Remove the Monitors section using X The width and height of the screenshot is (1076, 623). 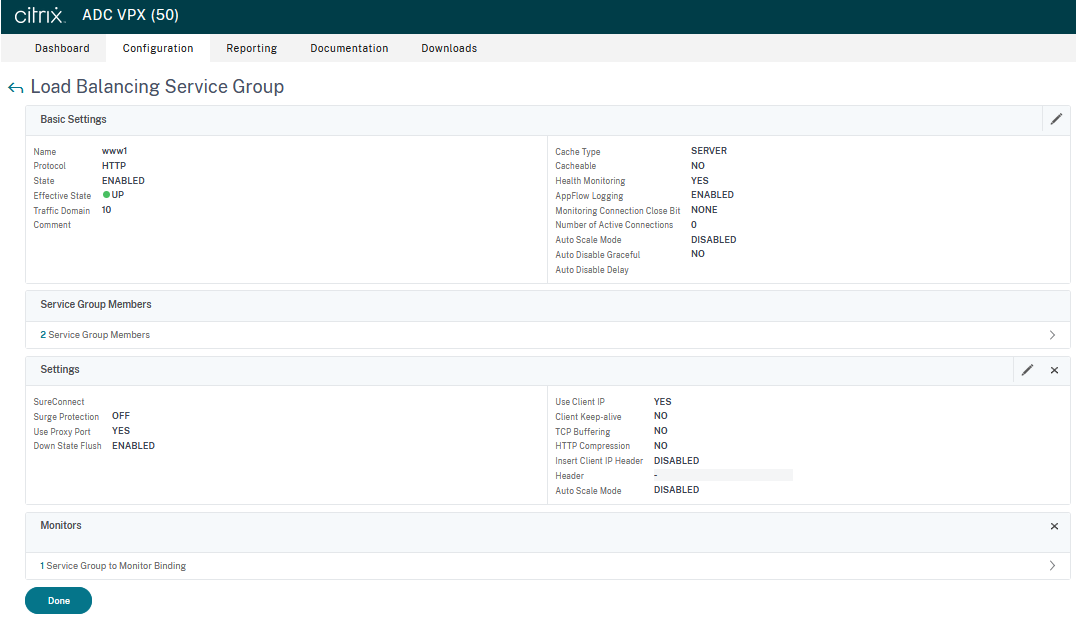click(1054, 526)
